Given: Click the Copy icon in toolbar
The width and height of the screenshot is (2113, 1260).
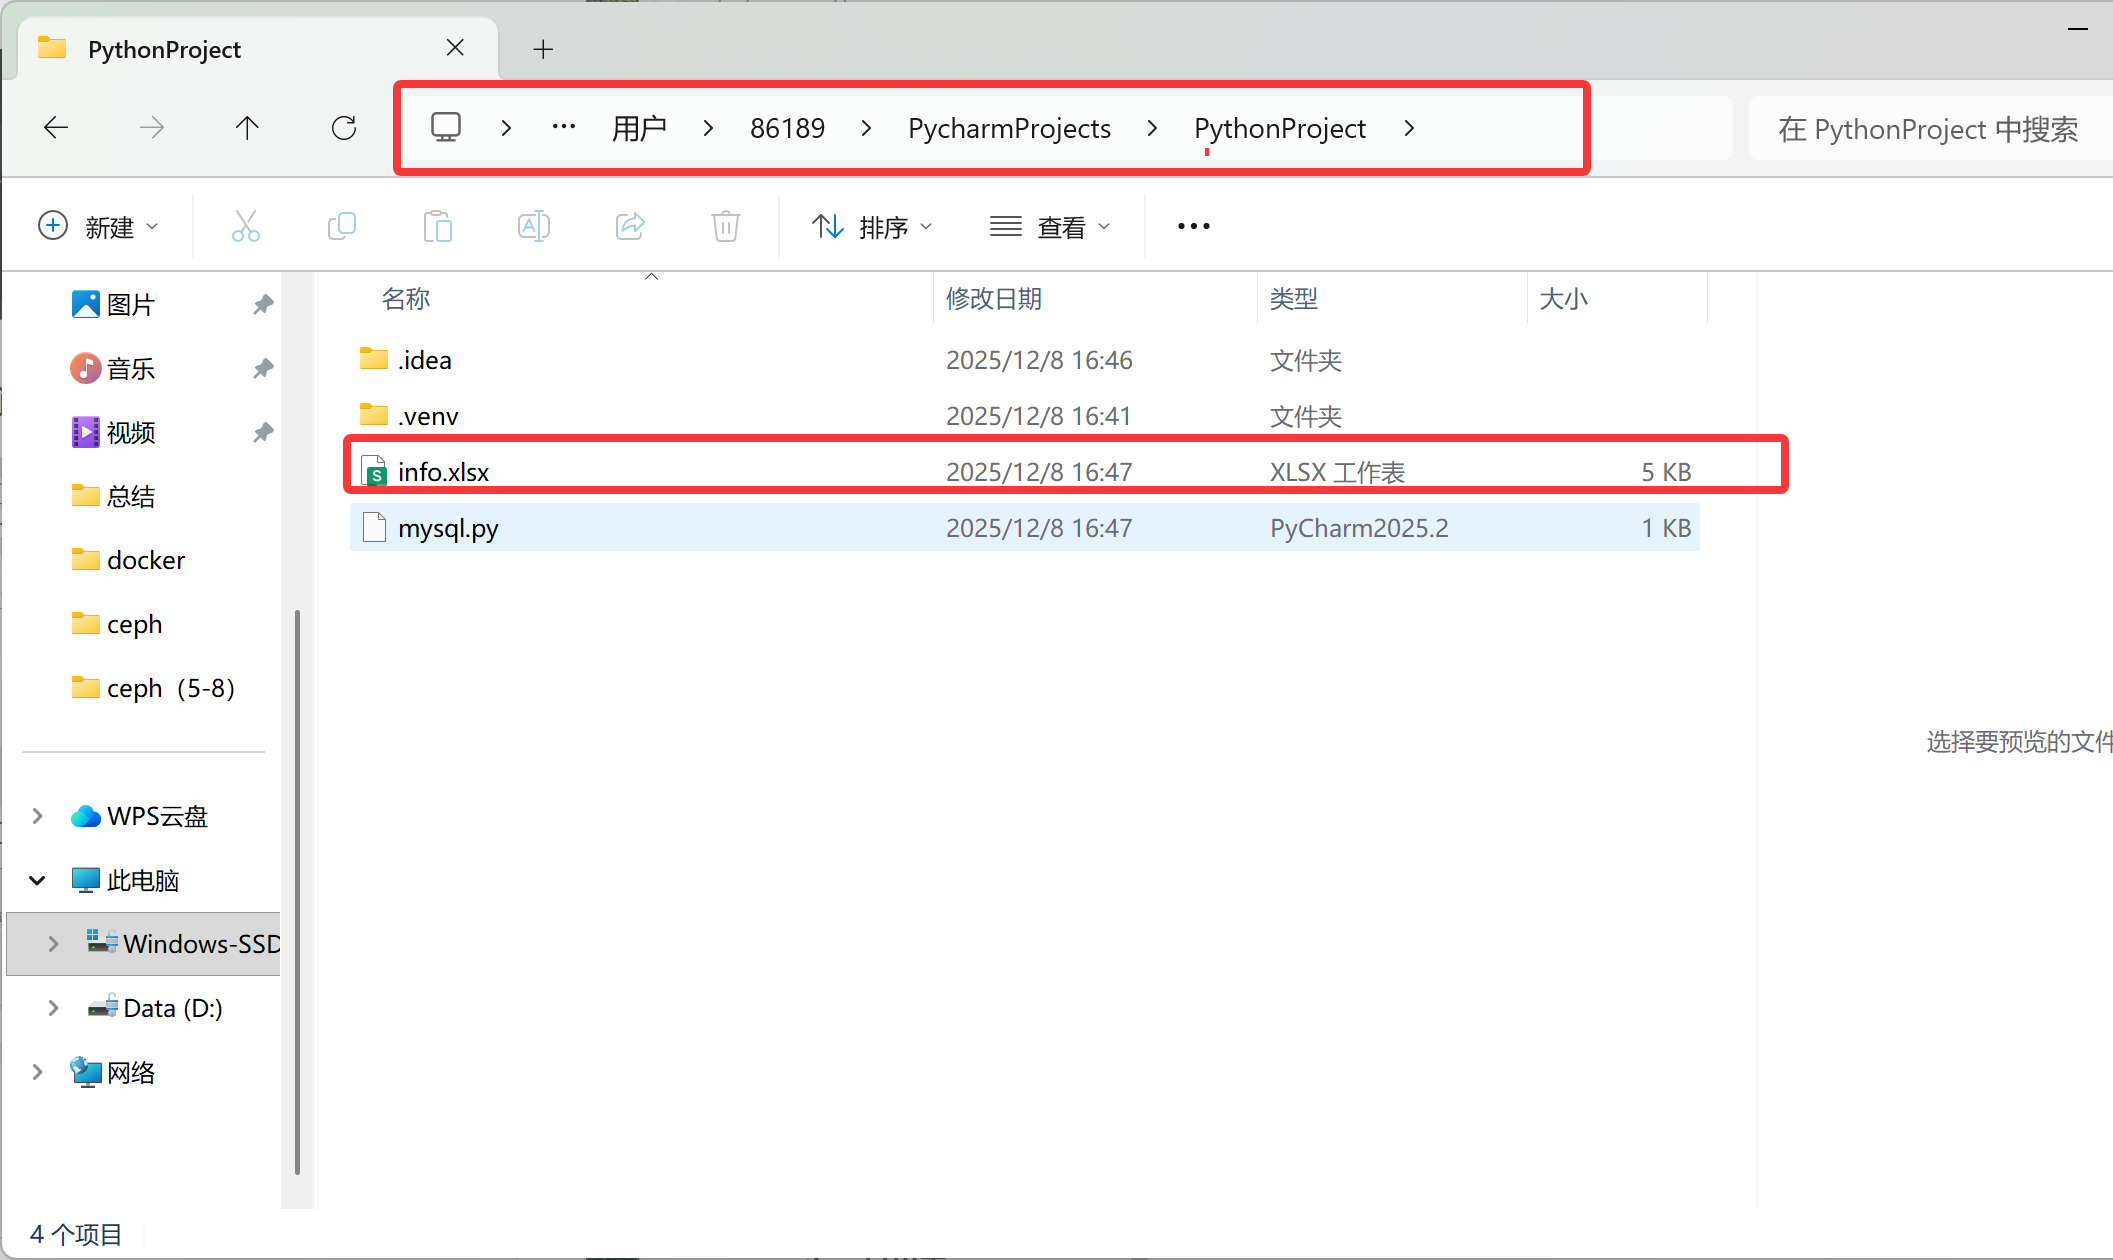Looking at the screenshot, I should pyautogui.click(x=341, y=227).
